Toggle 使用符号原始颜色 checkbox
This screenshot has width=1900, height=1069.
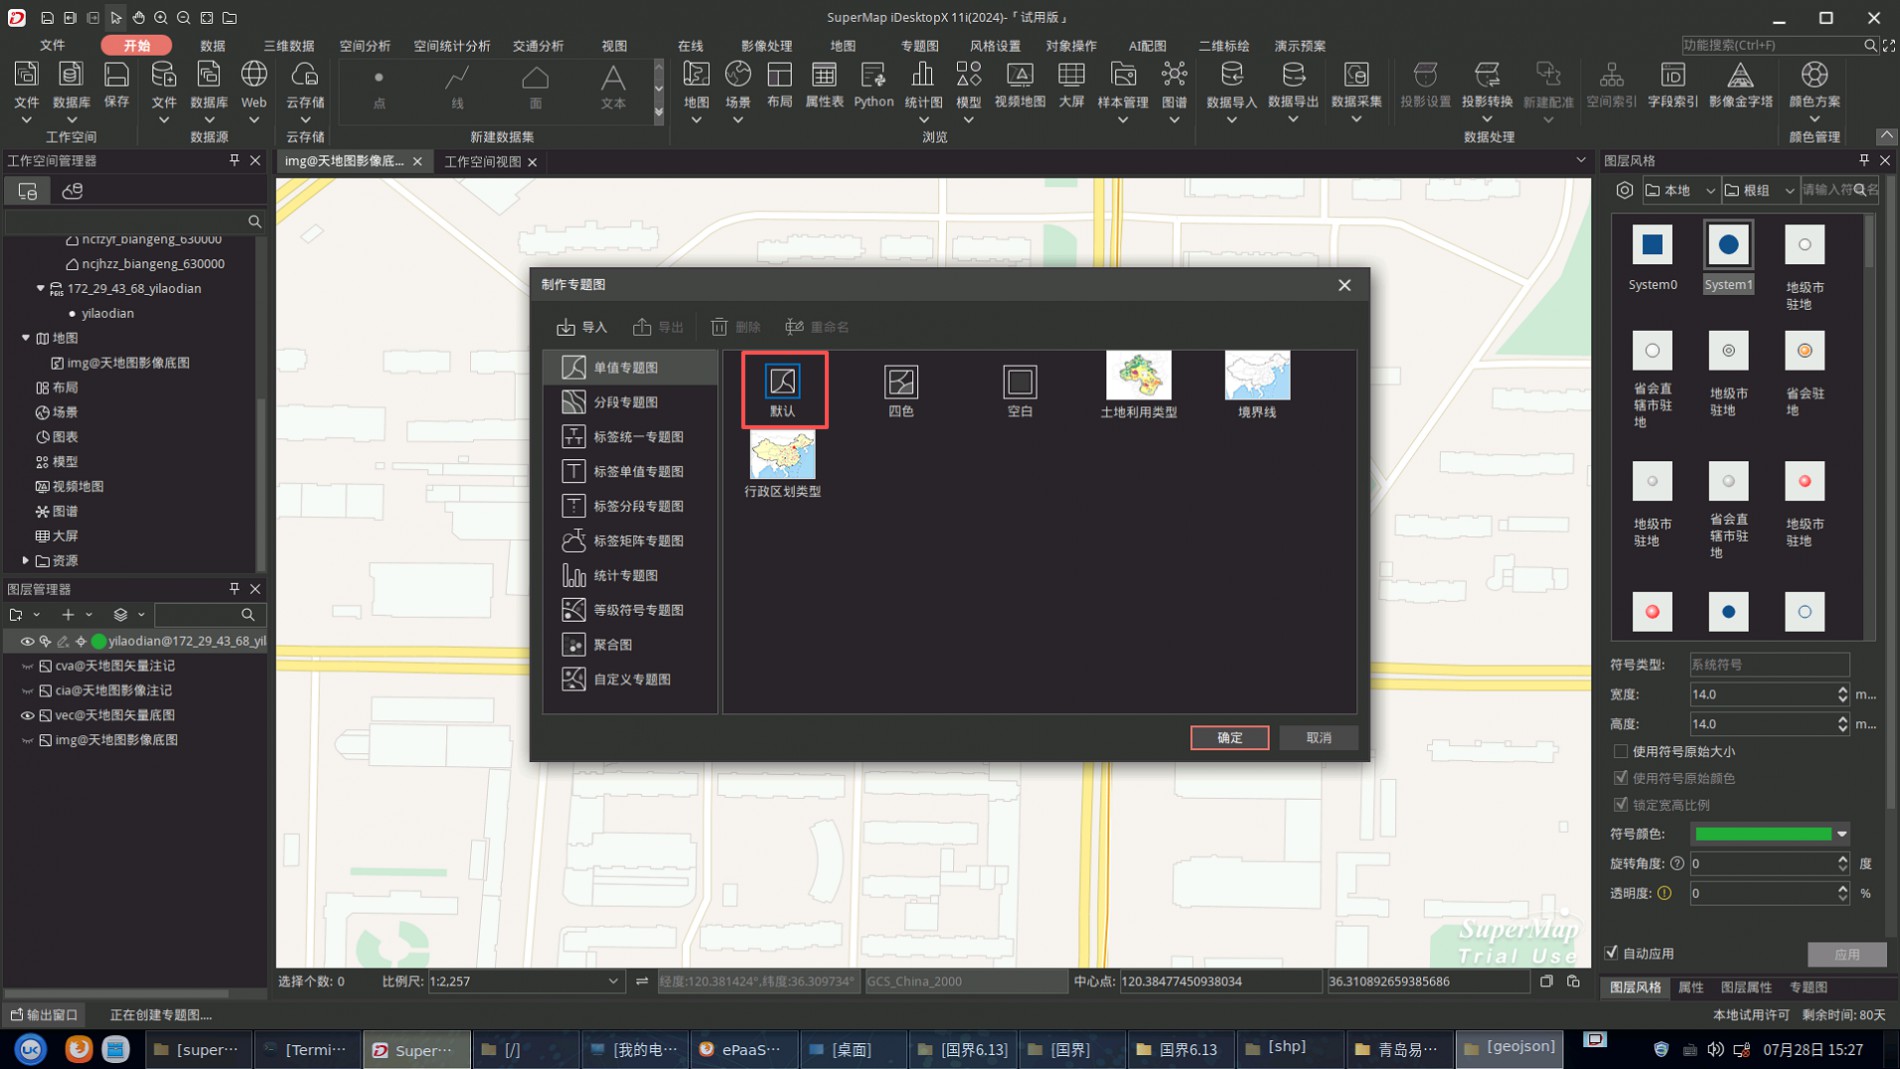pos(1621,778)
